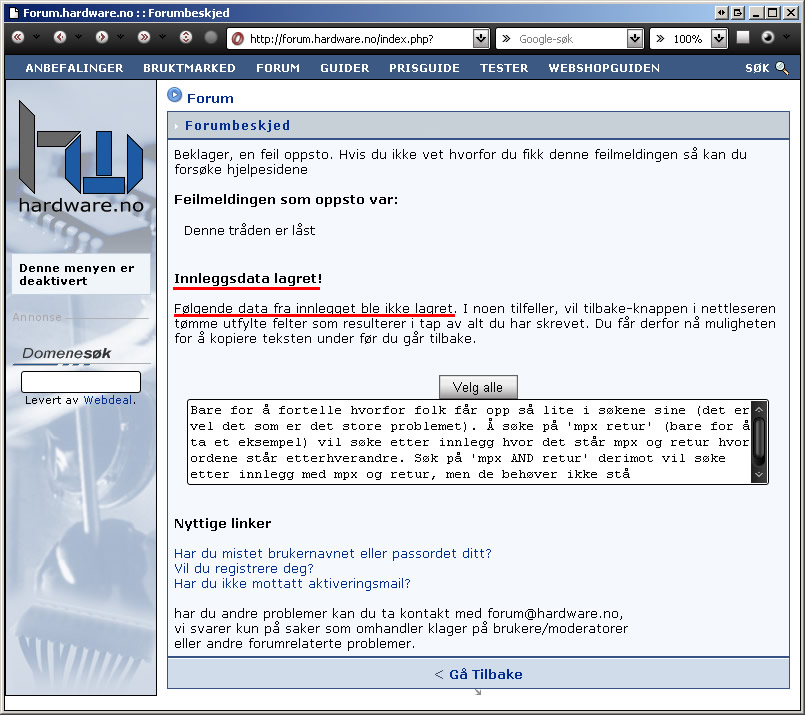The height and width of the screenshot is (715, 805).
Task: Minimize the browser window
Action: coord(756,13)
